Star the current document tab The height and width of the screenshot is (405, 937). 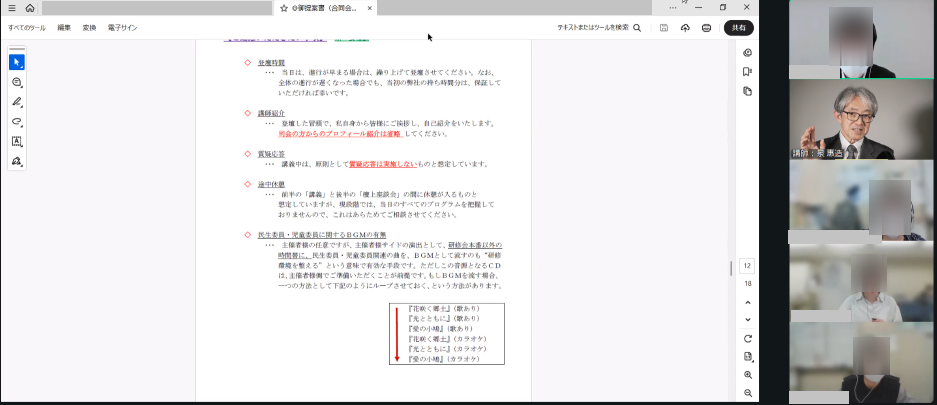tap(284, 8)
